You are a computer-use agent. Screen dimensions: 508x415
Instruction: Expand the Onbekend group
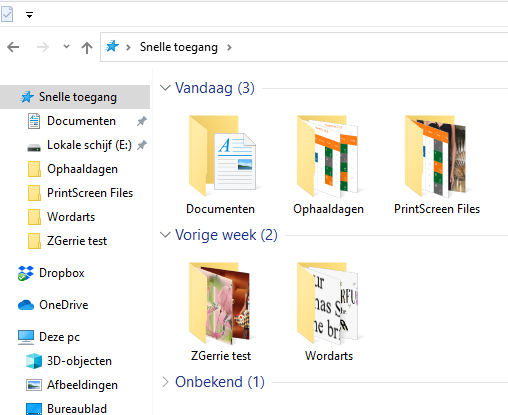coord(165,382)
